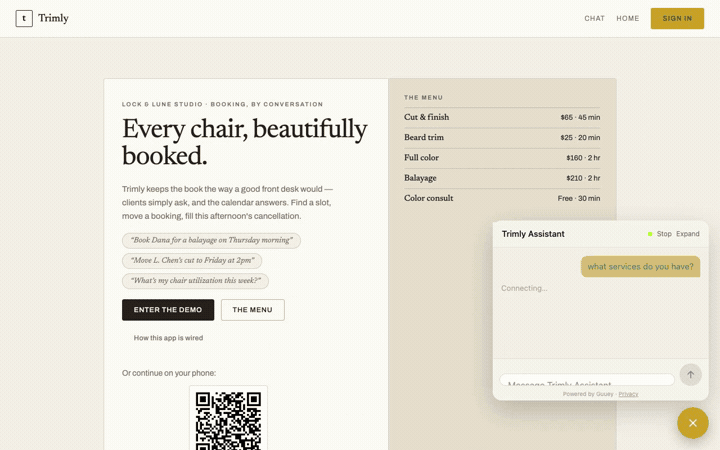Open The Menu button
720x450 pixels.
[x=253, y=310]
